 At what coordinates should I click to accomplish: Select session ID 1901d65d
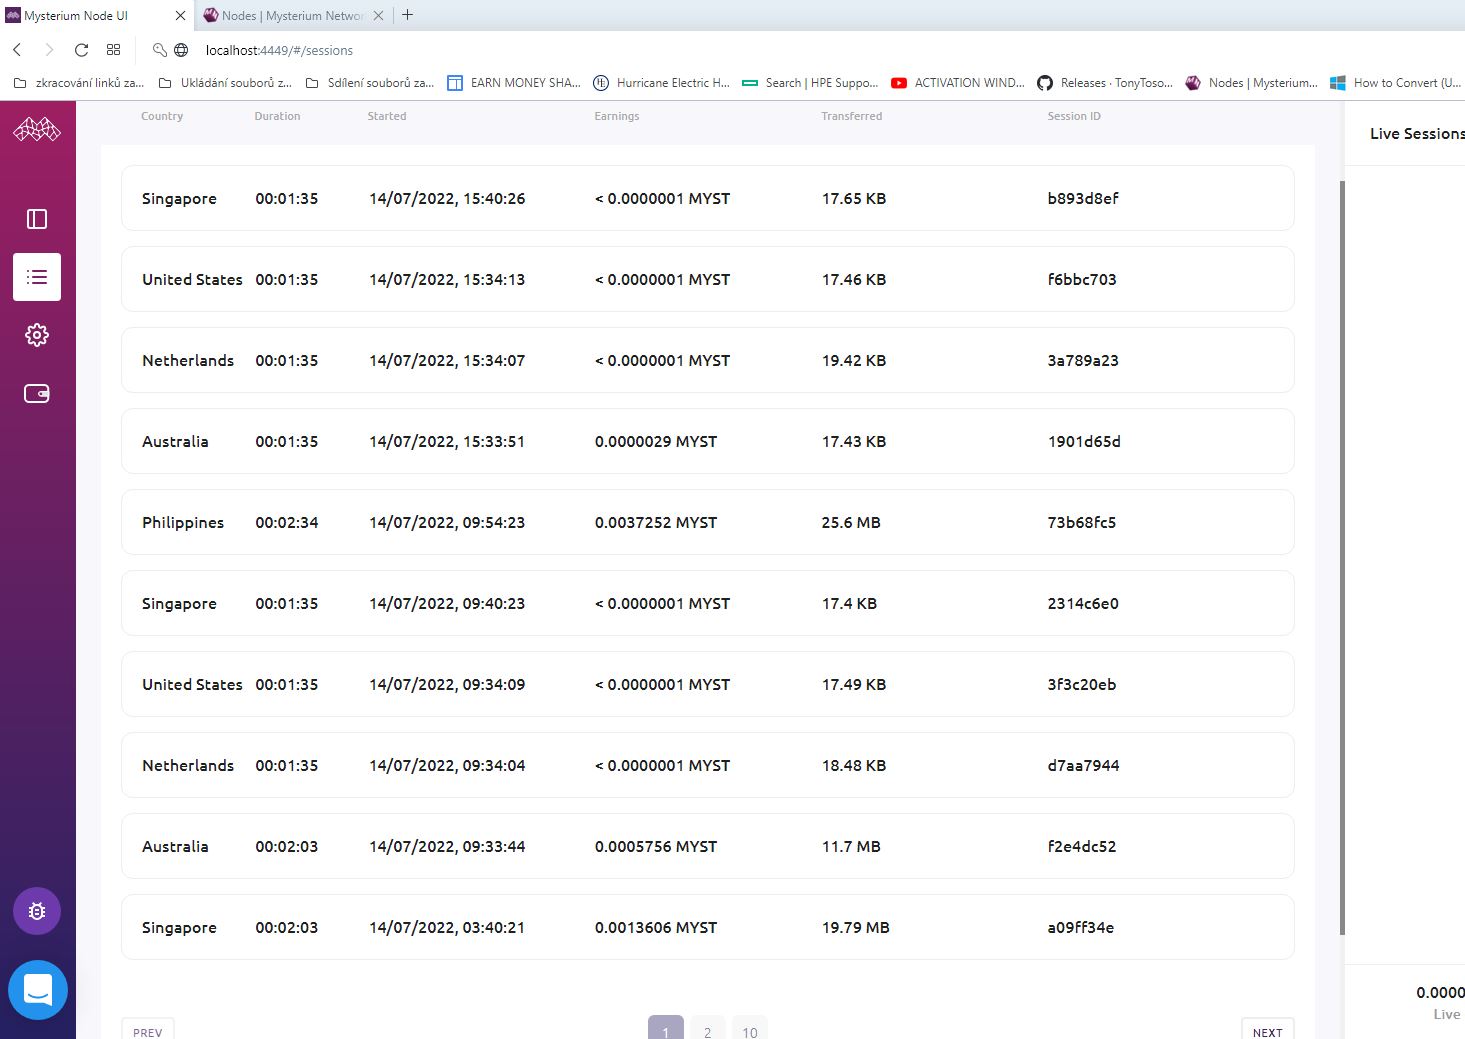[1084, 441]
